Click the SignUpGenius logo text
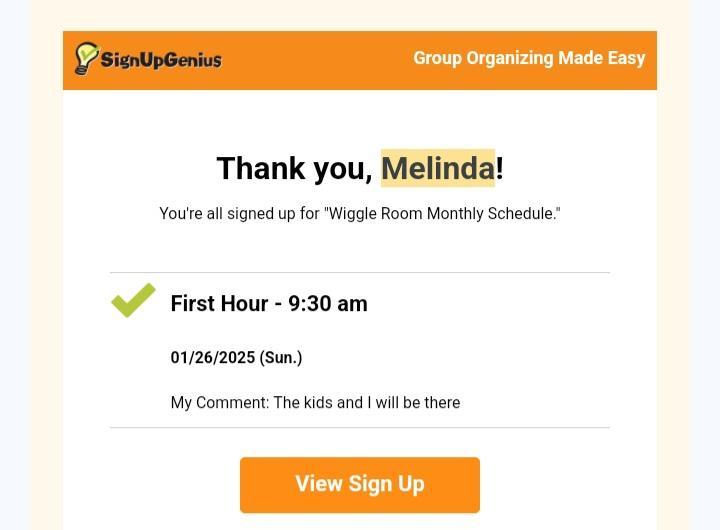 click(161, 60)
